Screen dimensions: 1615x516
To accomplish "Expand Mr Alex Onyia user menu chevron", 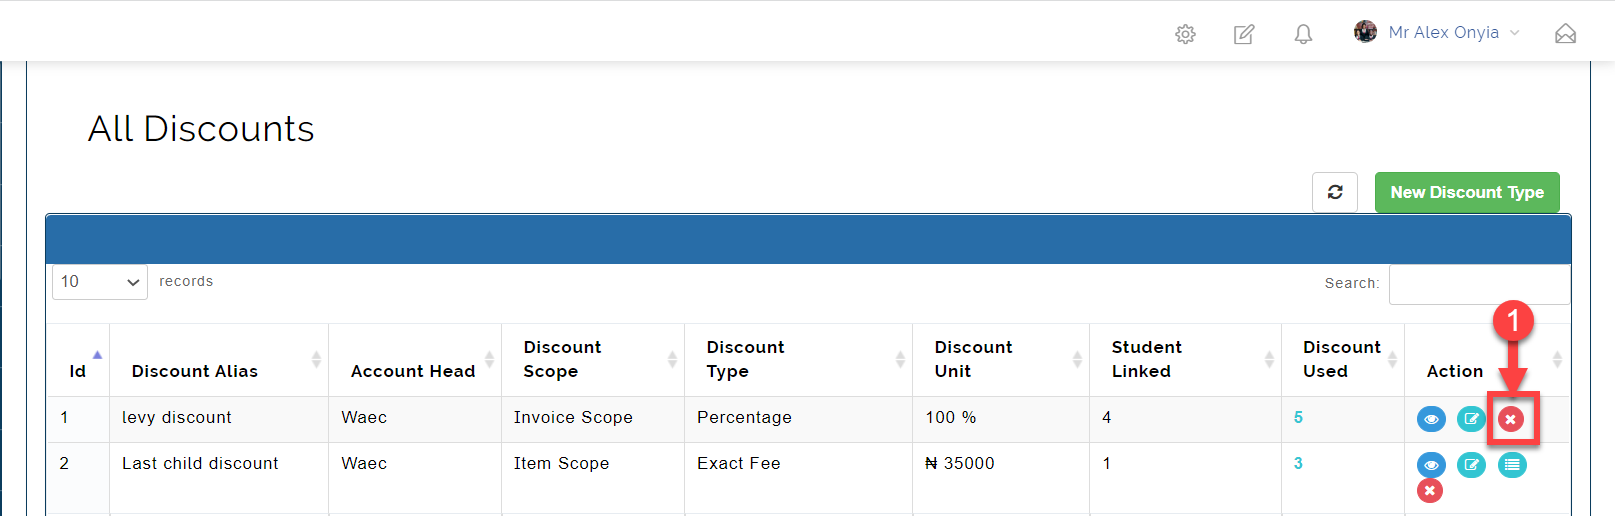I will [1514, 33].
